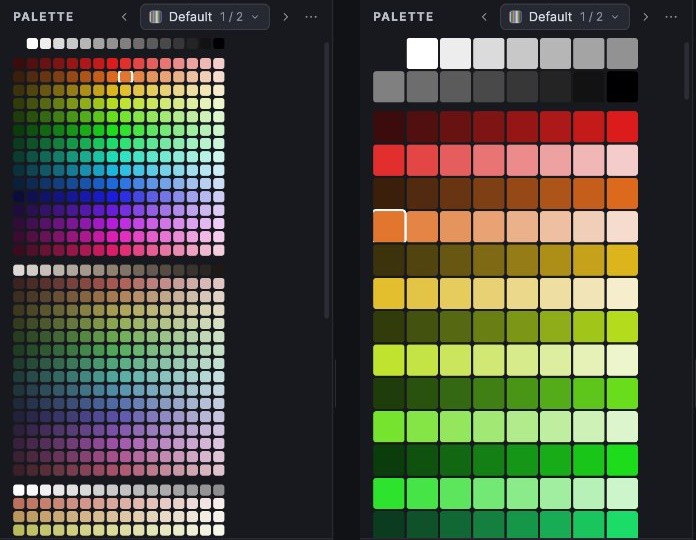Click the palette icon beside Default in right panel

[515, 17]
